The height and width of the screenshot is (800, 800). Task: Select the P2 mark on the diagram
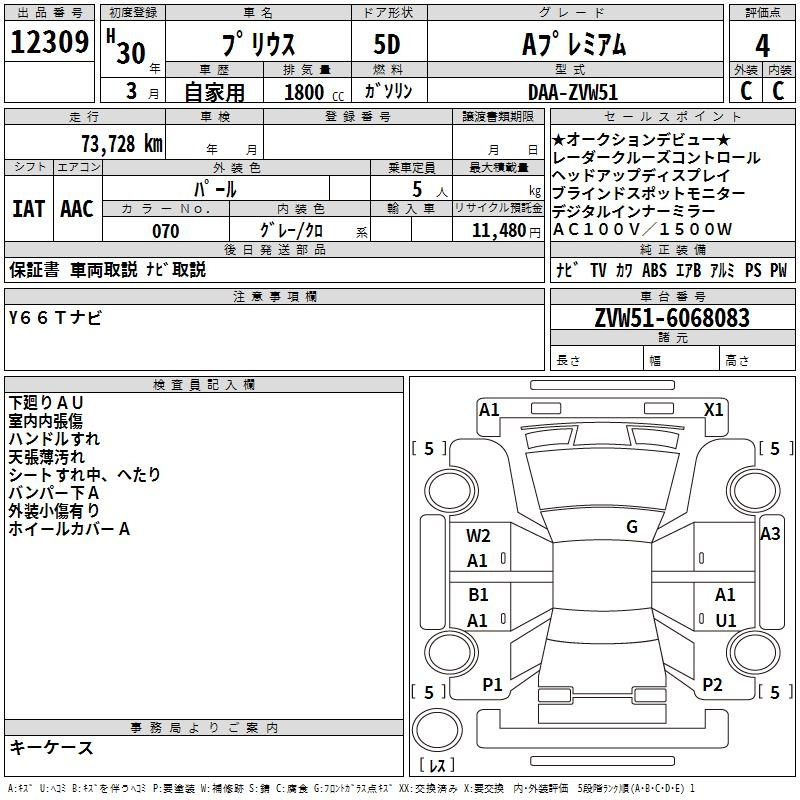pos(712,685)
